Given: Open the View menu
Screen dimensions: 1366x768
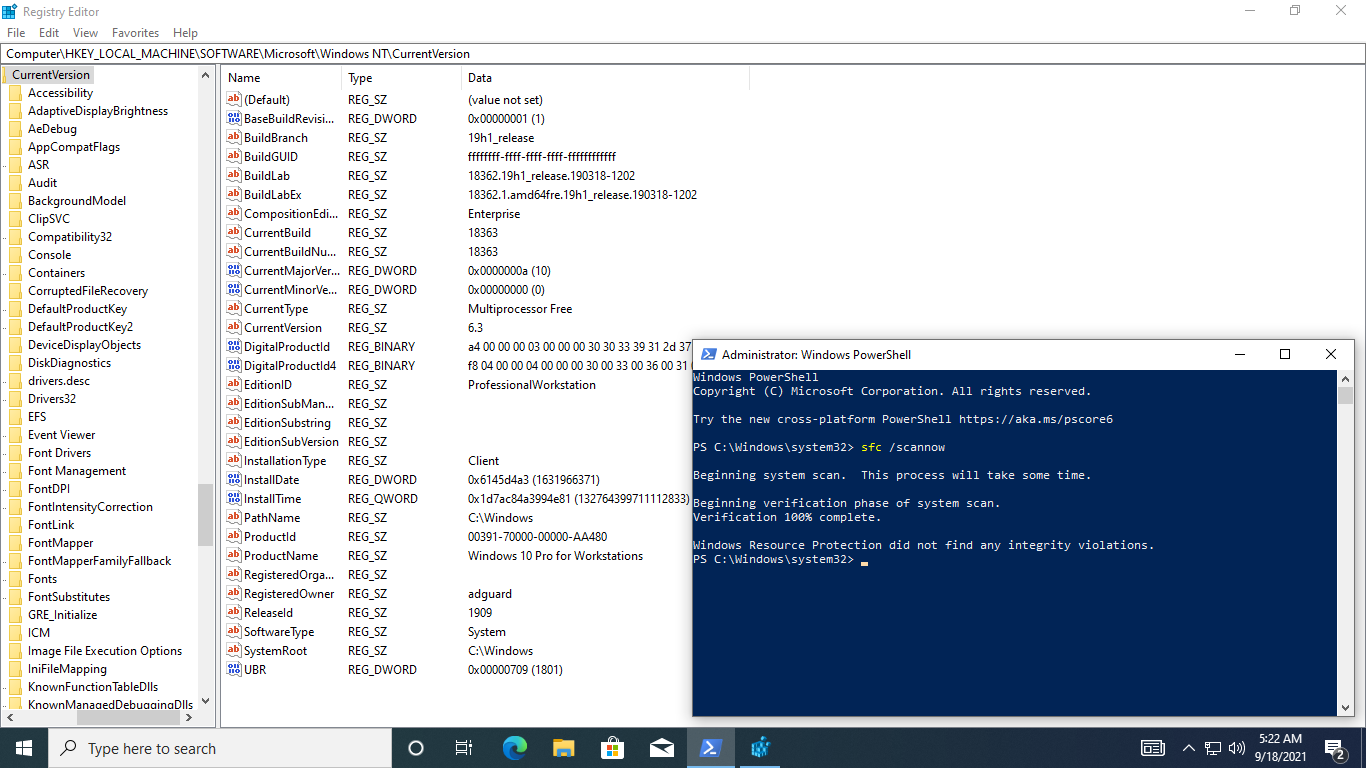Looking at the screenshot, I should (x=85, y=33).
